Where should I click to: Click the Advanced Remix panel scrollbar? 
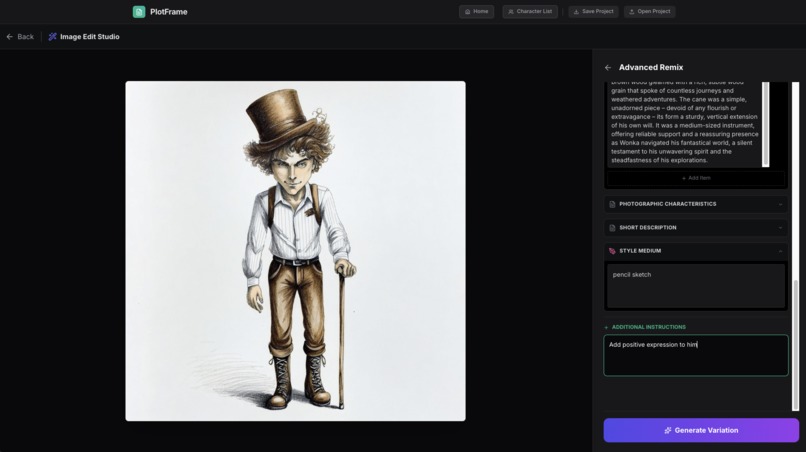[x=796, y=345]
